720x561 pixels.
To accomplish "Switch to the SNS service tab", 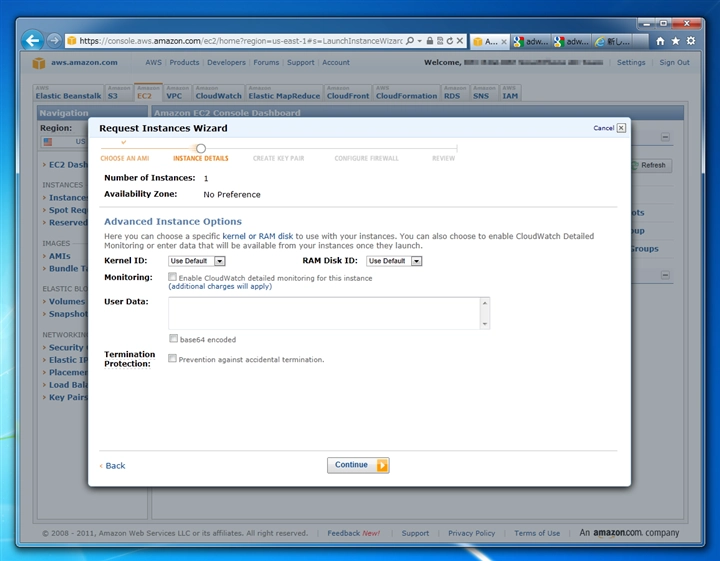I will tap(484, 93).
